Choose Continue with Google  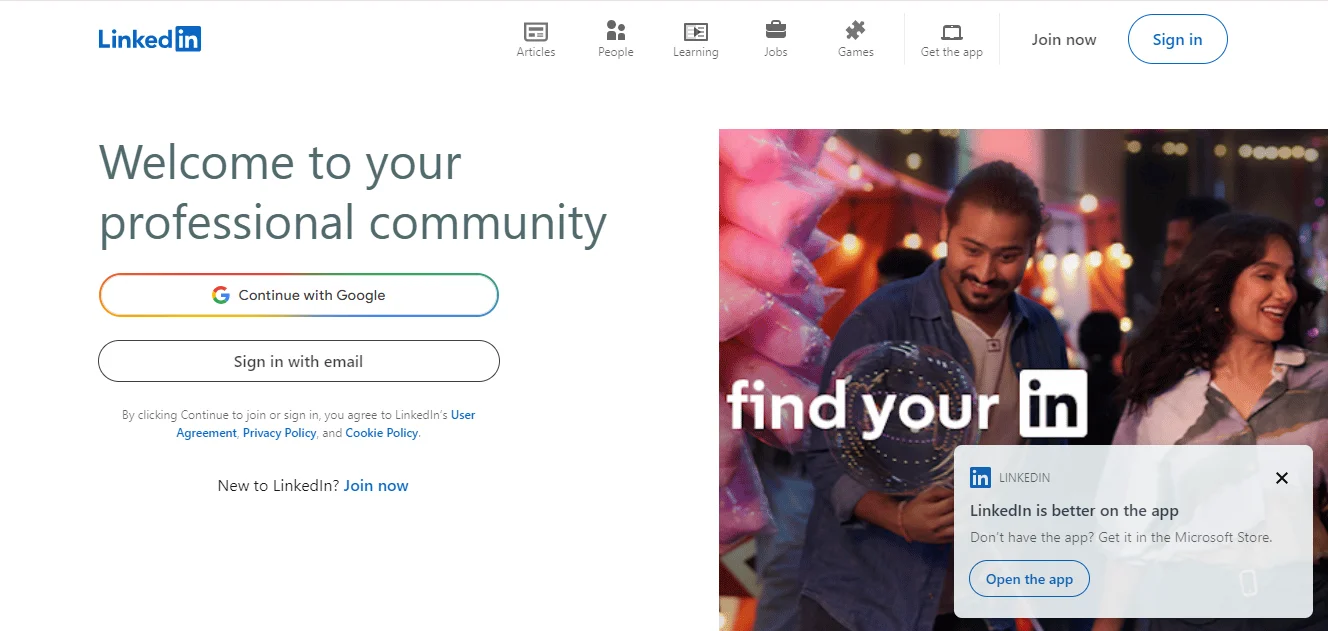pos(298,295)
